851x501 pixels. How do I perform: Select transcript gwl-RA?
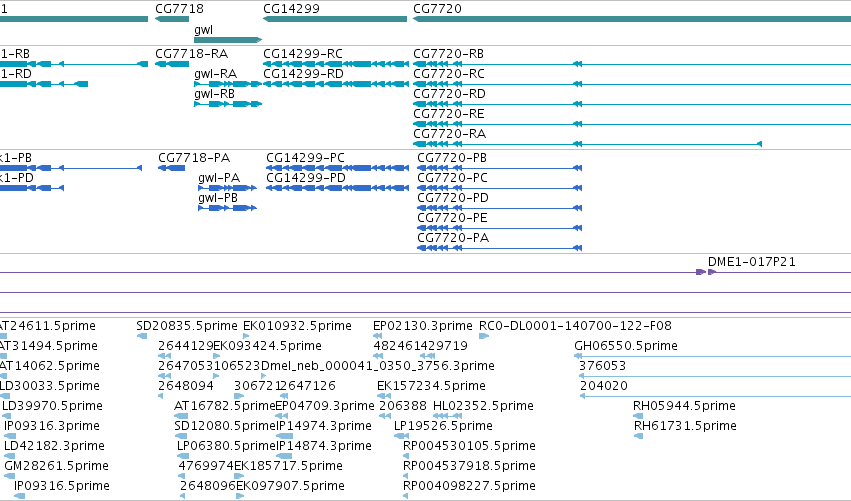tap(215, 74)
